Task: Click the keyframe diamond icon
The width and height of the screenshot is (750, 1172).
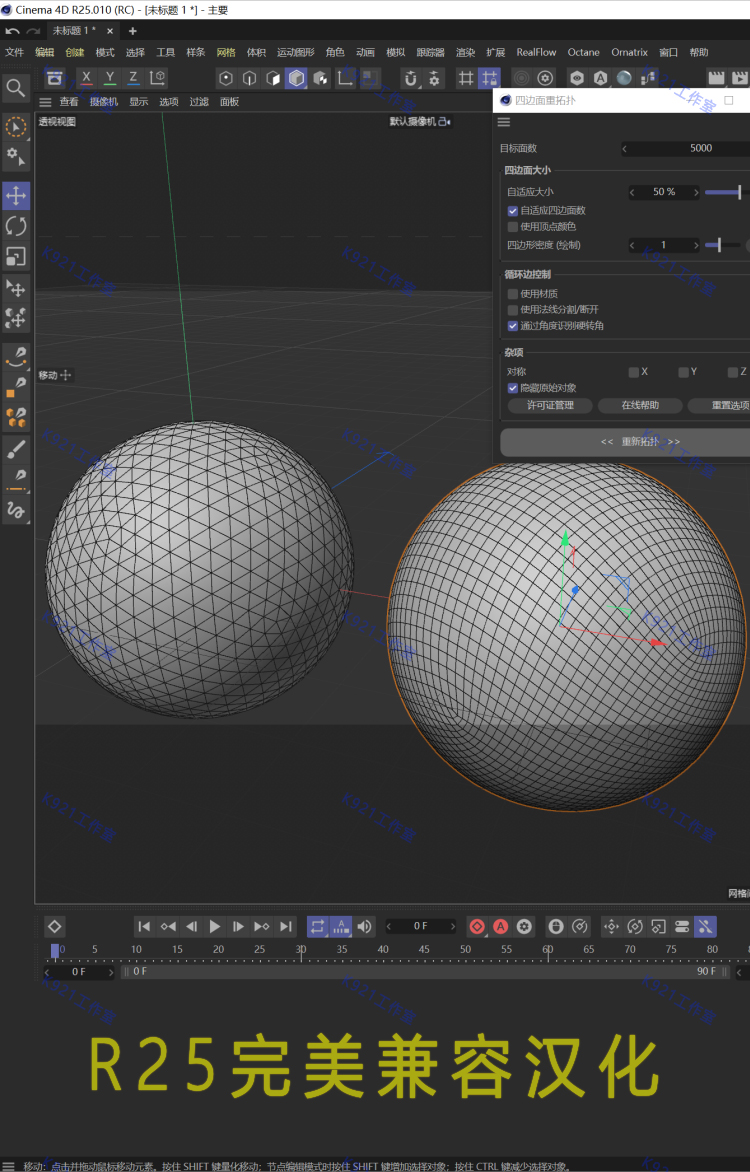Action: 55,927
